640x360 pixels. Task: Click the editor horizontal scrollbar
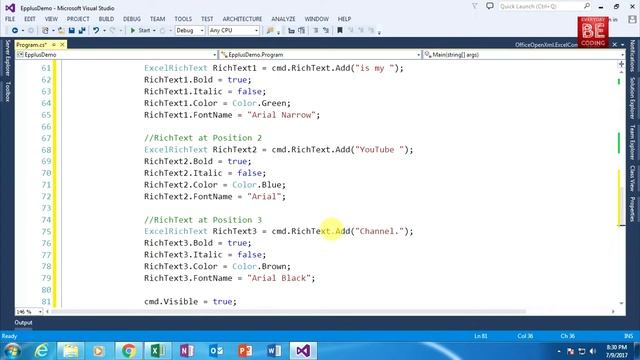[289, 311]
